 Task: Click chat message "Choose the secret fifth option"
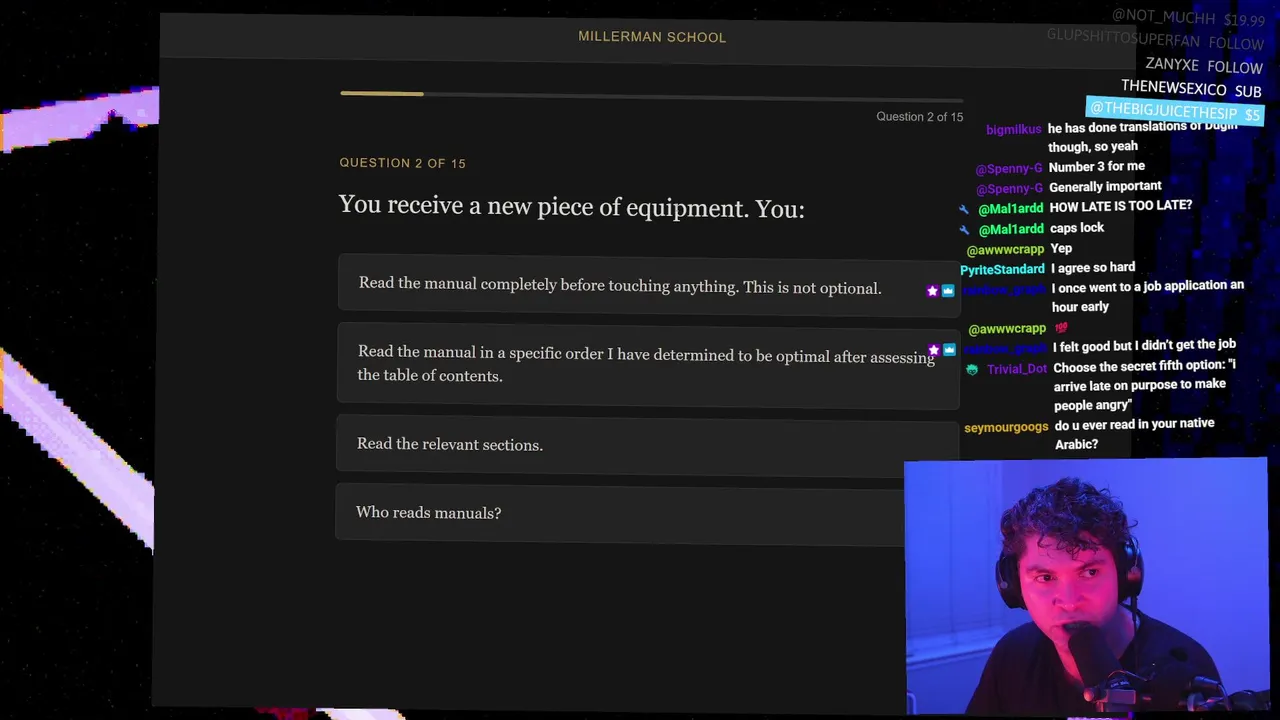pos(1144,385)
